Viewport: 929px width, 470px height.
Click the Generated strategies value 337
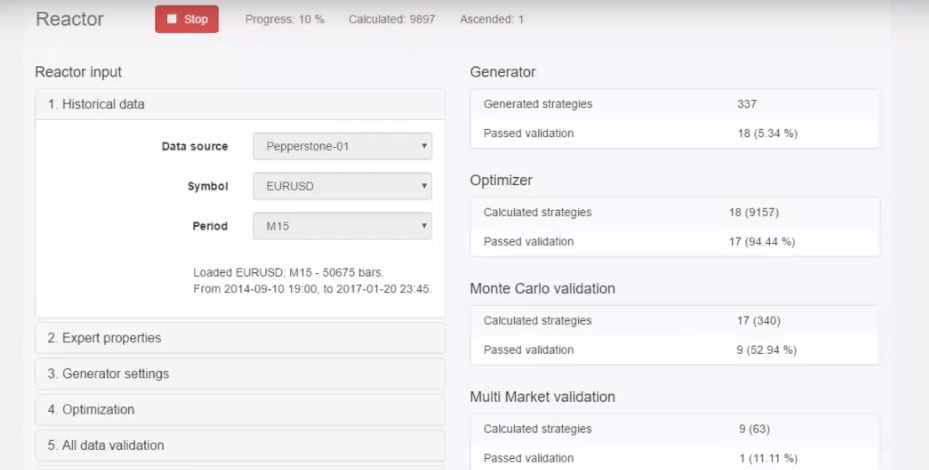coord(747,104)
